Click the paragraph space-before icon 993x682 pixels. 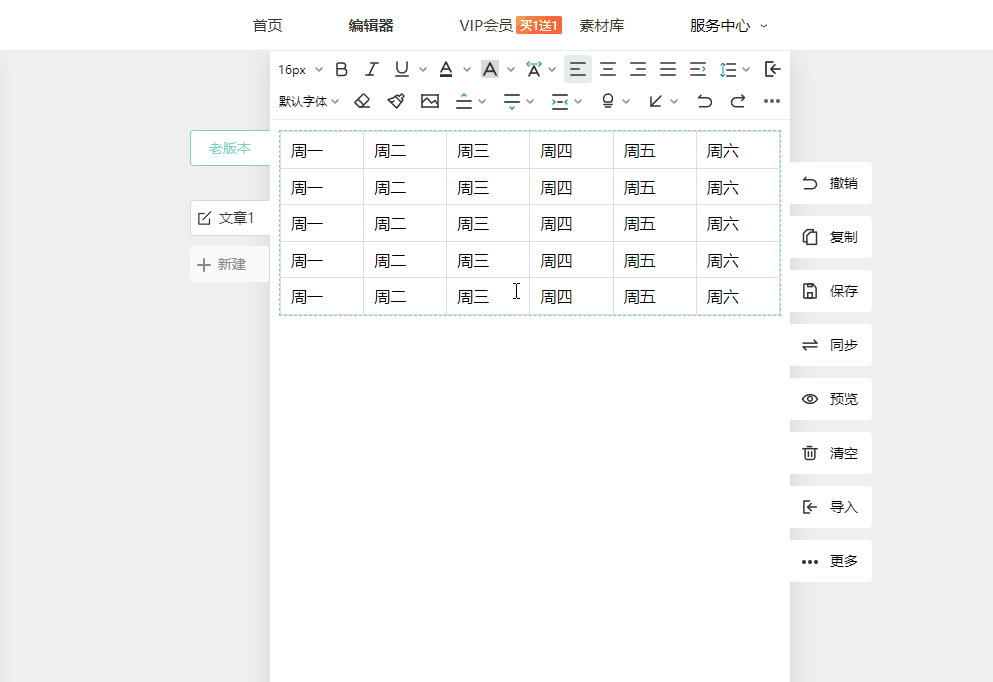click(x=464, y=101)
